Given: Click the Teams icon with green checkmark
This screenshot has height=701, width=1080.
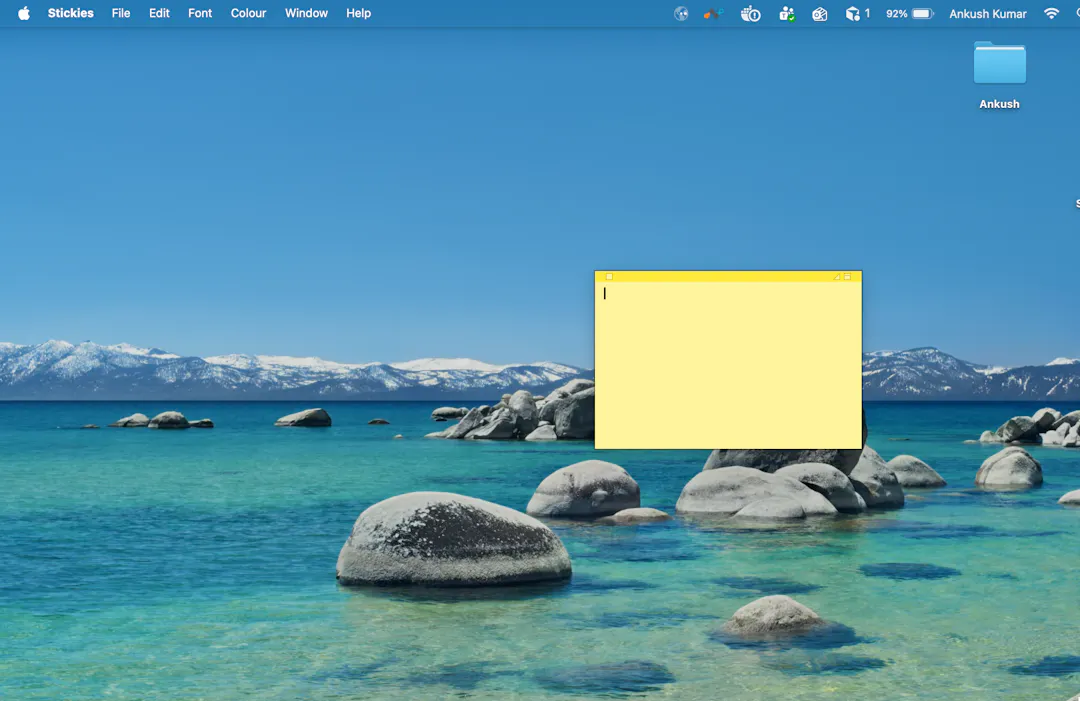Looking at the screenshot, I should [x=787, y=13].
